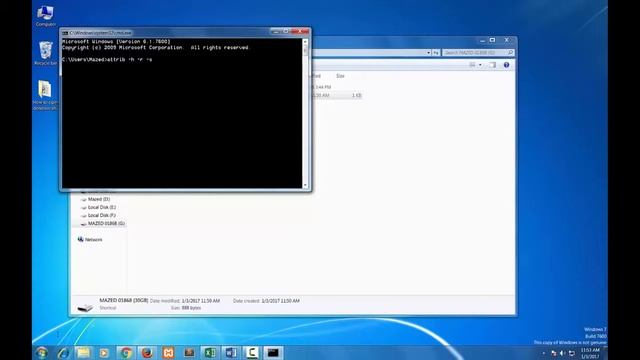Select MAZED 01868 (G:) drive

point(102,223)
